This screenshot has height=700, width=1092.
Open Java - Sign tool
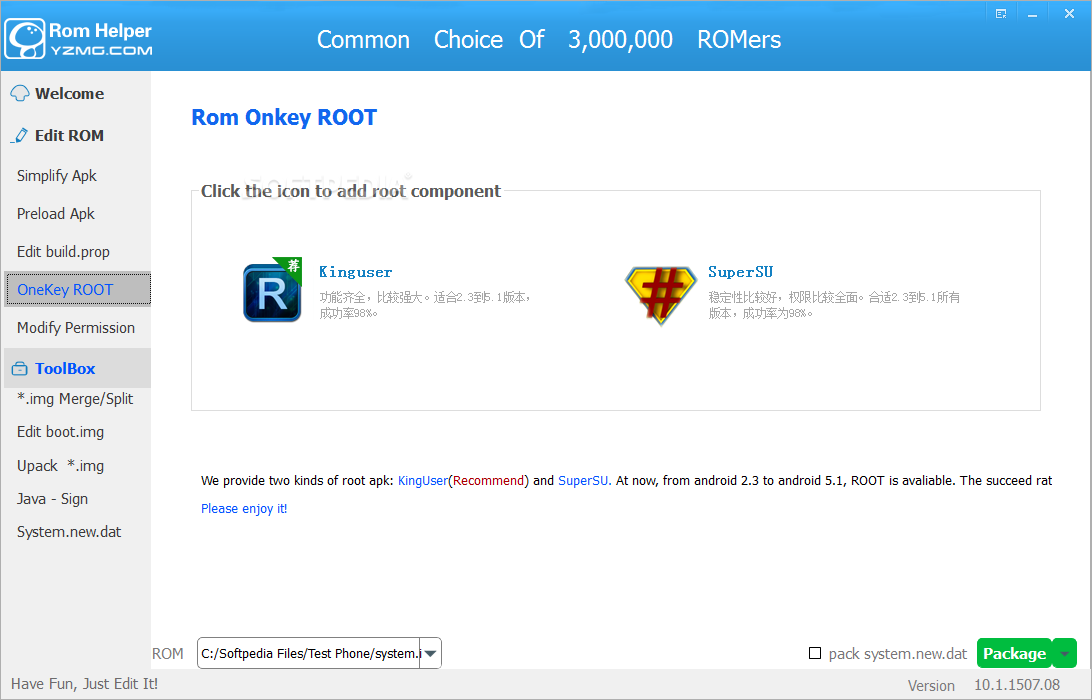(x=52, y=499)
